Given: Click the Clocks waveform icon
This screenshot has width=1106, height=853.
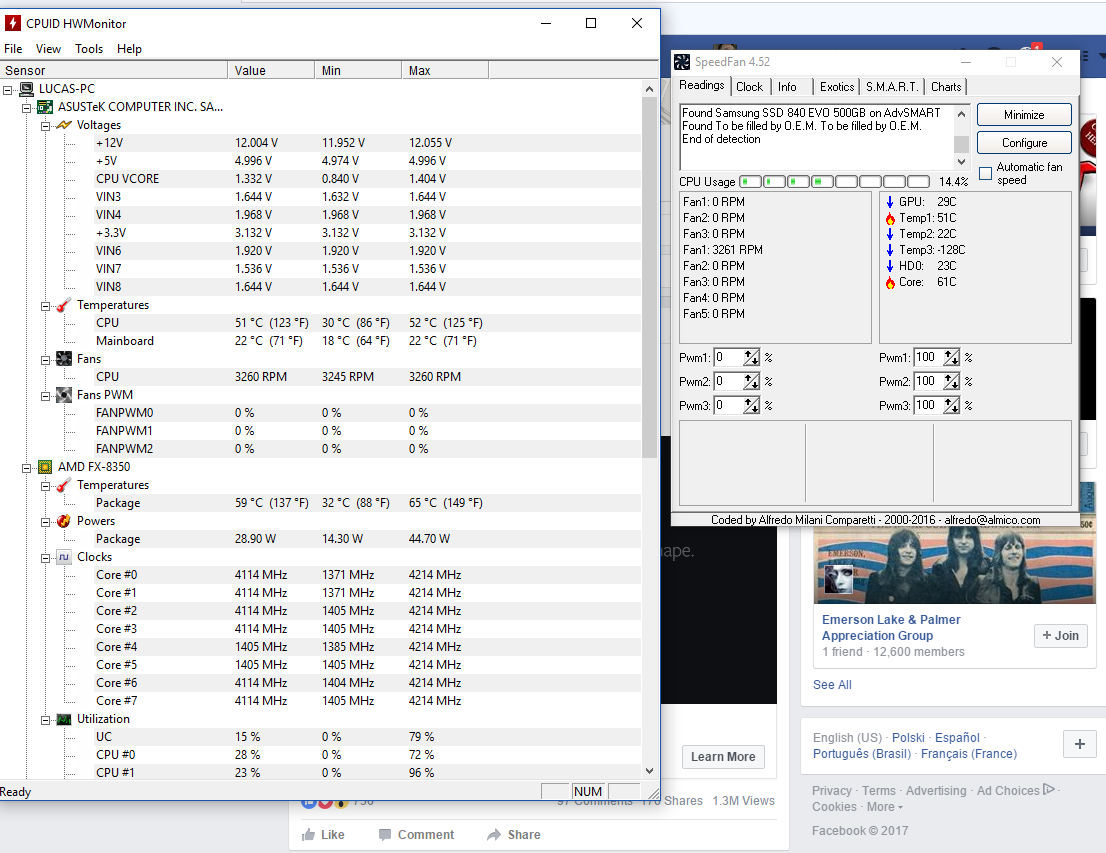Looking at the screenshot, I should tap(64, 557).
